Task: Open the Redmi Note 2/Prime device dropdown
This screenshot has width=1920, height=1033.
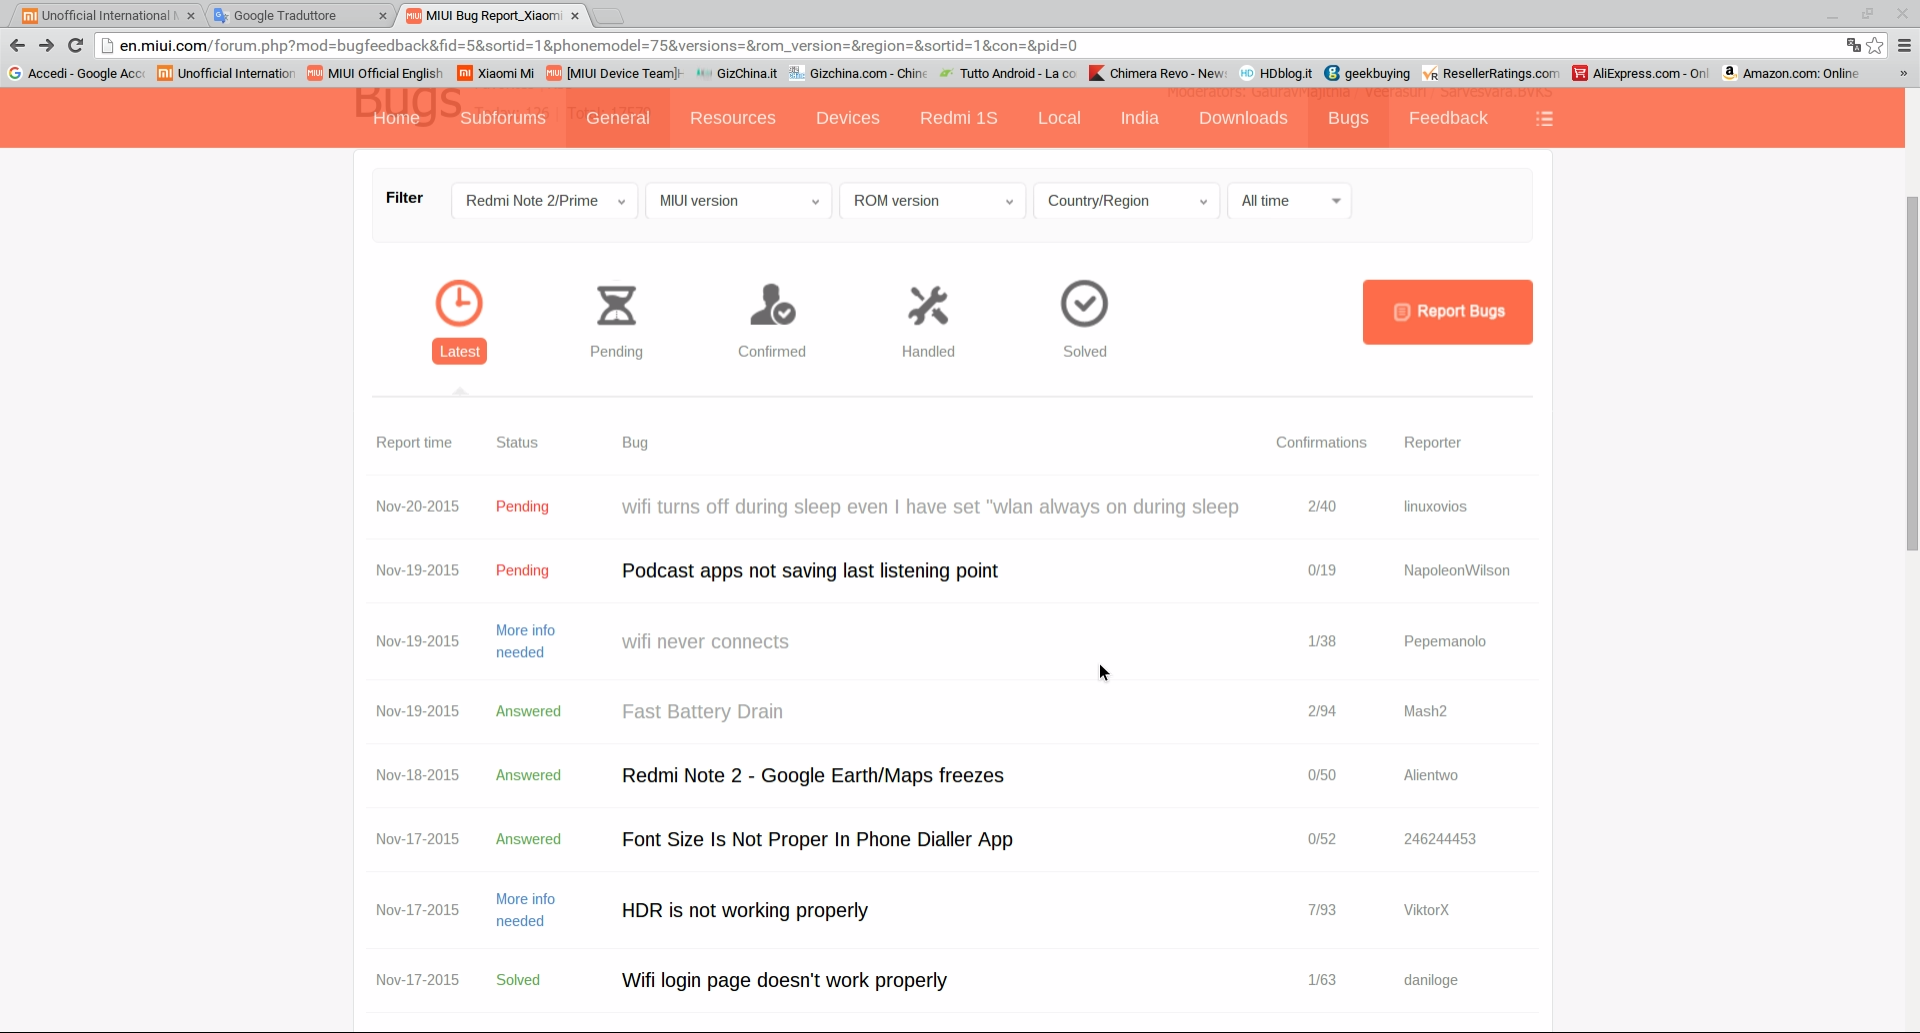Action: click(544, 201)
